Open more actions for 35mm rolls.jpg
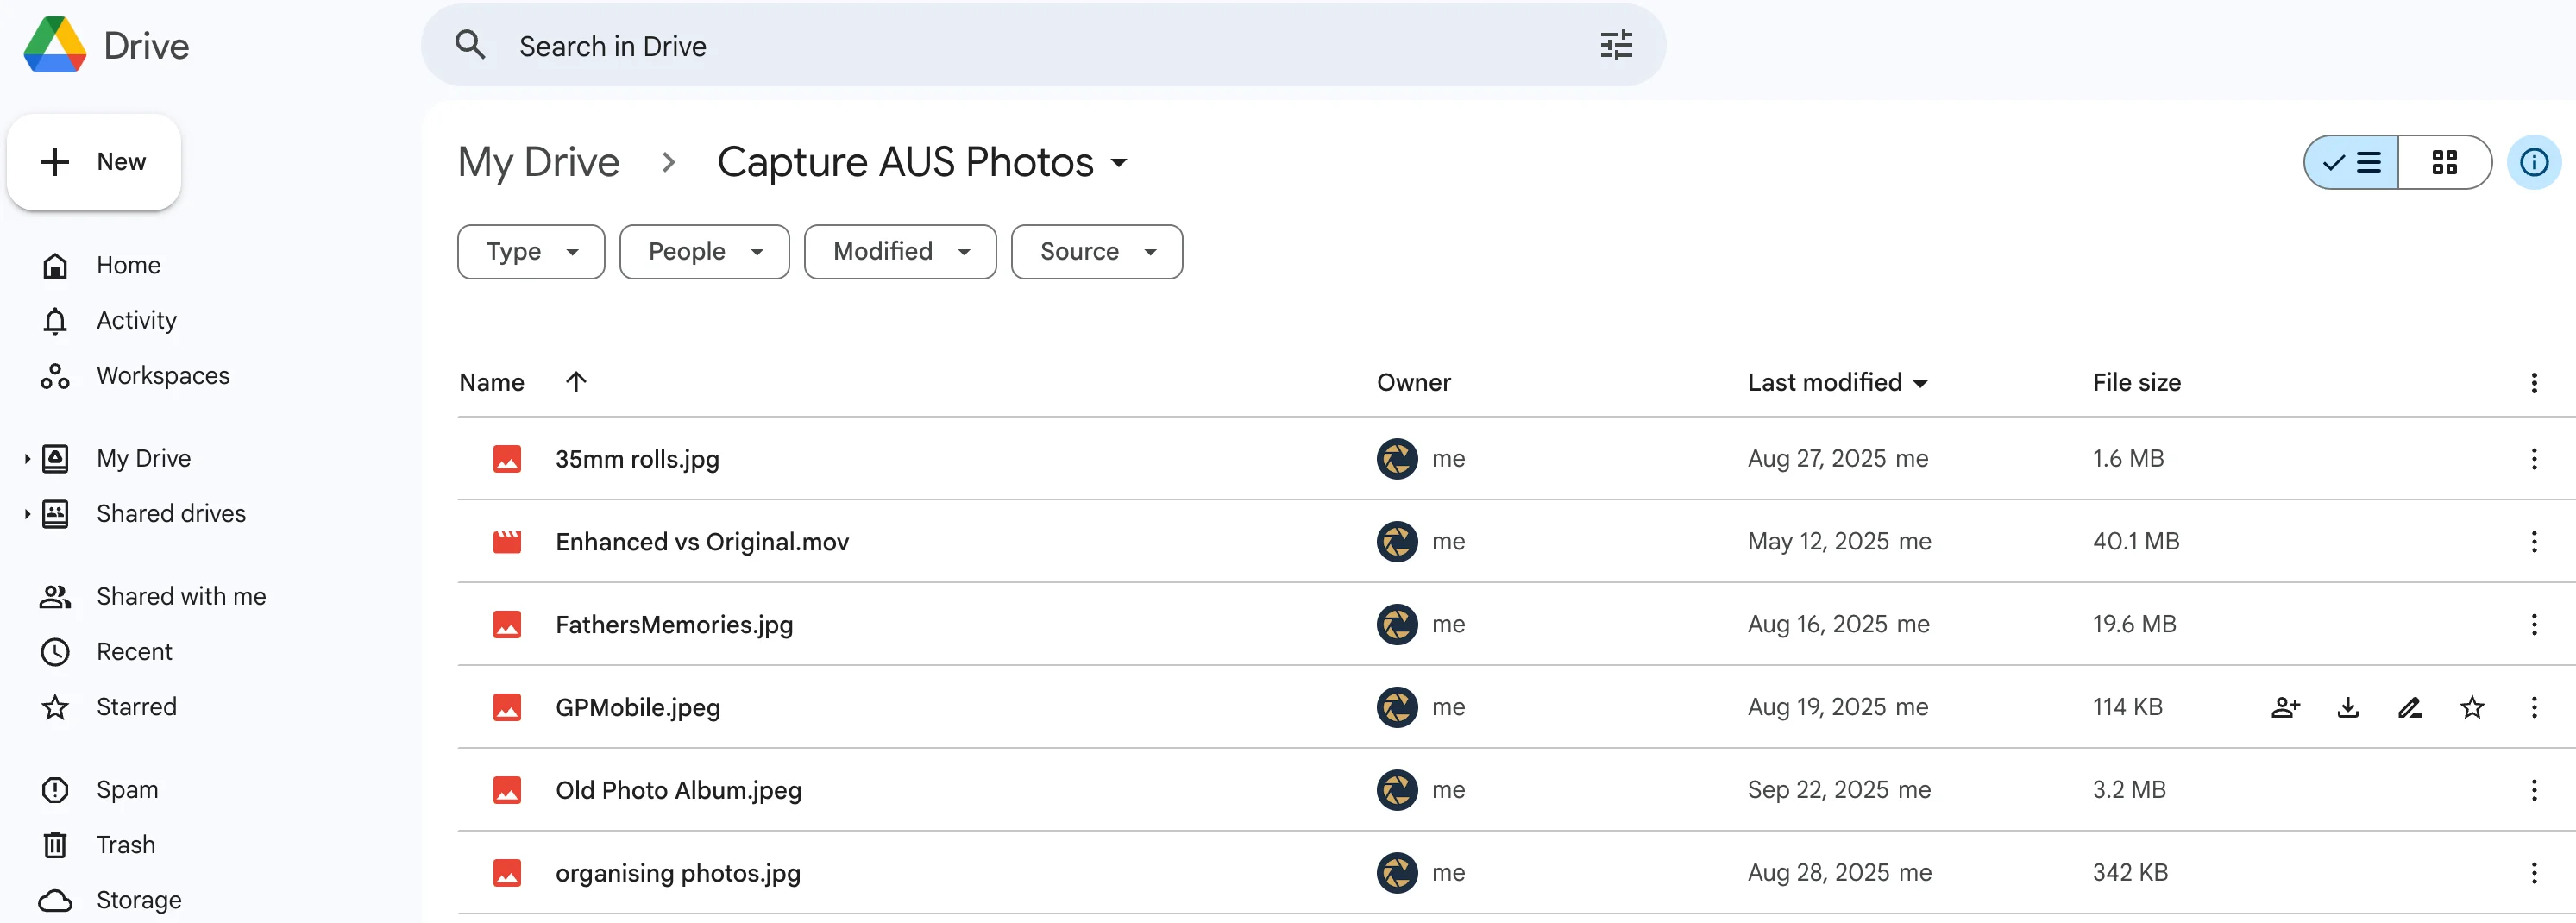The width and height of the screenshot is (2576, 923). [2534, 459]
